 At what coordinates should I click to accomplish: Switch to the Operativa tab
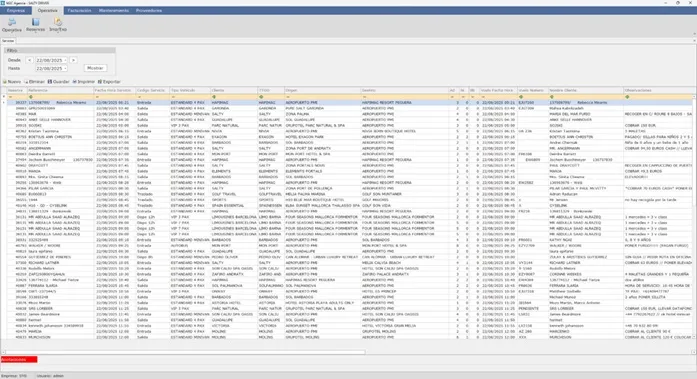[48, 10]
